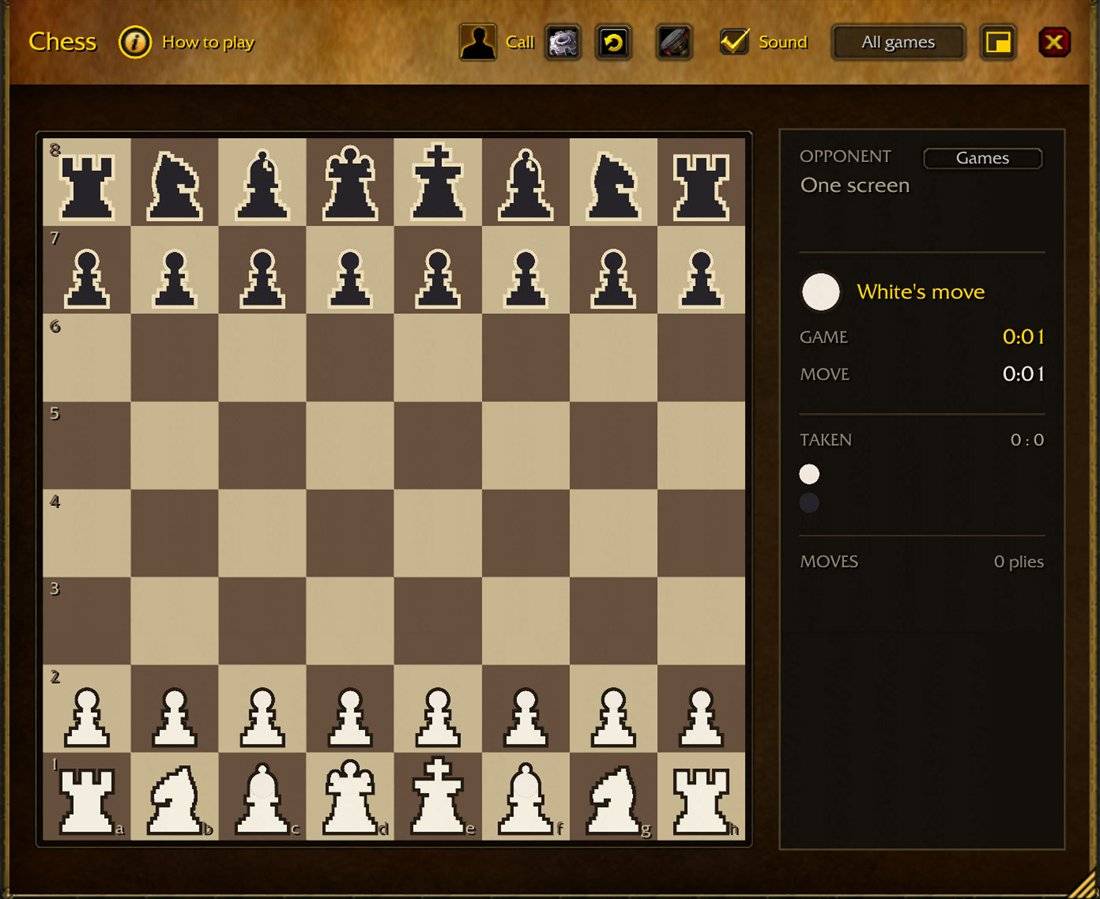The height and width of the screenshot is (899, 1100).
Task: Click the Call player silhouette icon
Action: [478, 41]
